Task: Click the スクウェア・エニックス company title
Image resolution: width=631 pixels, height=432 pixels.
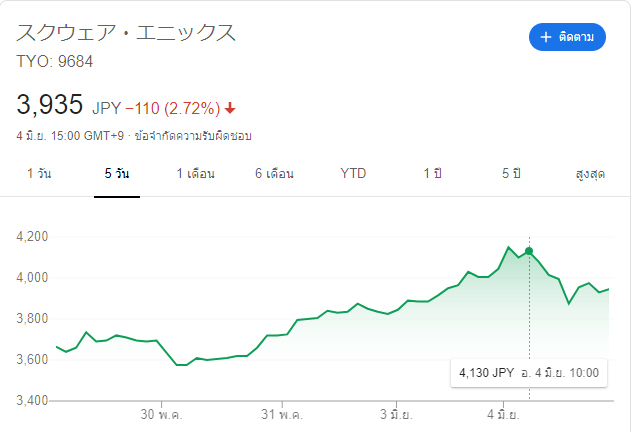Action: point(126,33)
